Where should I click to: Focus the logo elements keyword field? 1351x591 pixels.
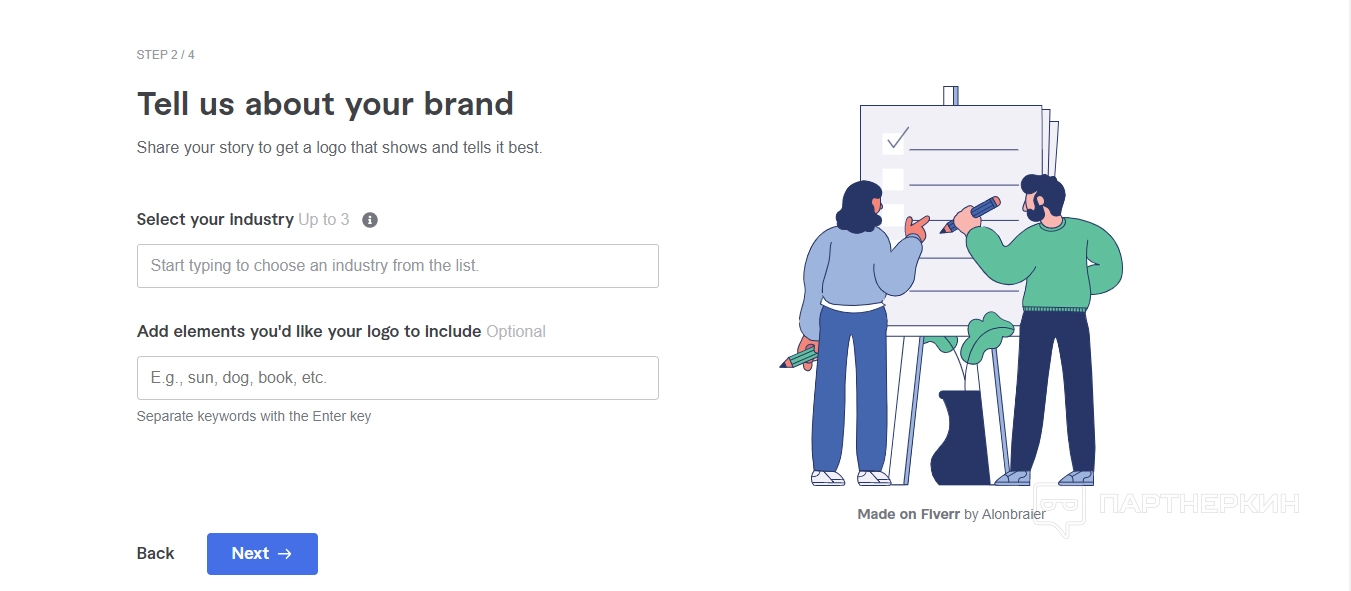397,378
